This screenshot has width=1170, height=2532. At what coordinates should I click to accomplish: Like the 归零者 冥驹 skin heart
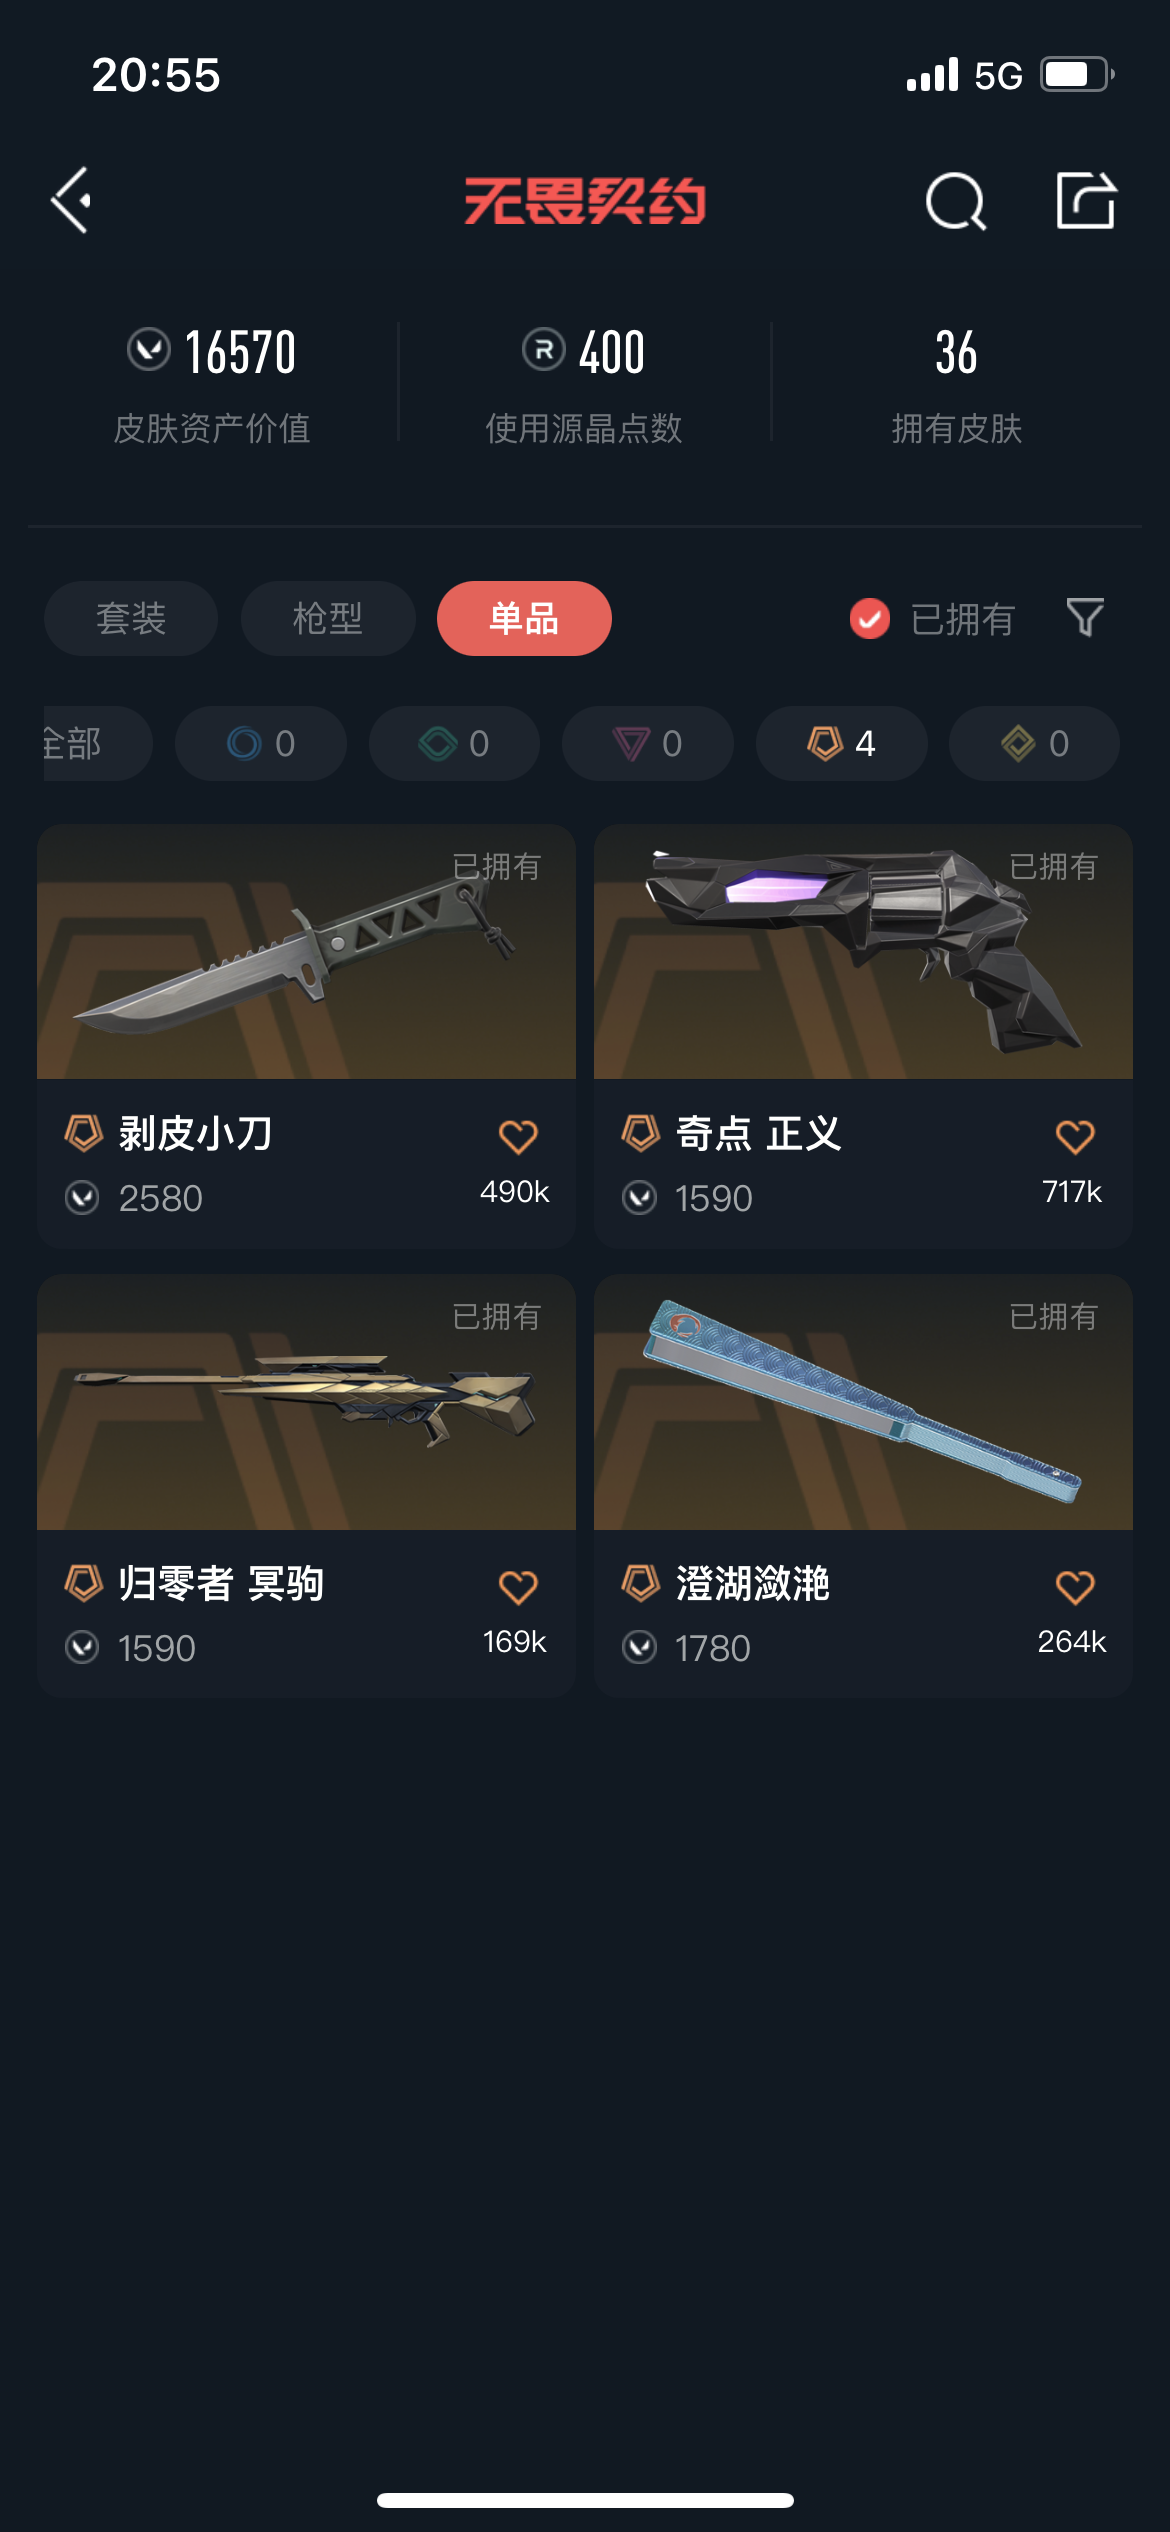click(x=518, y=1587)
